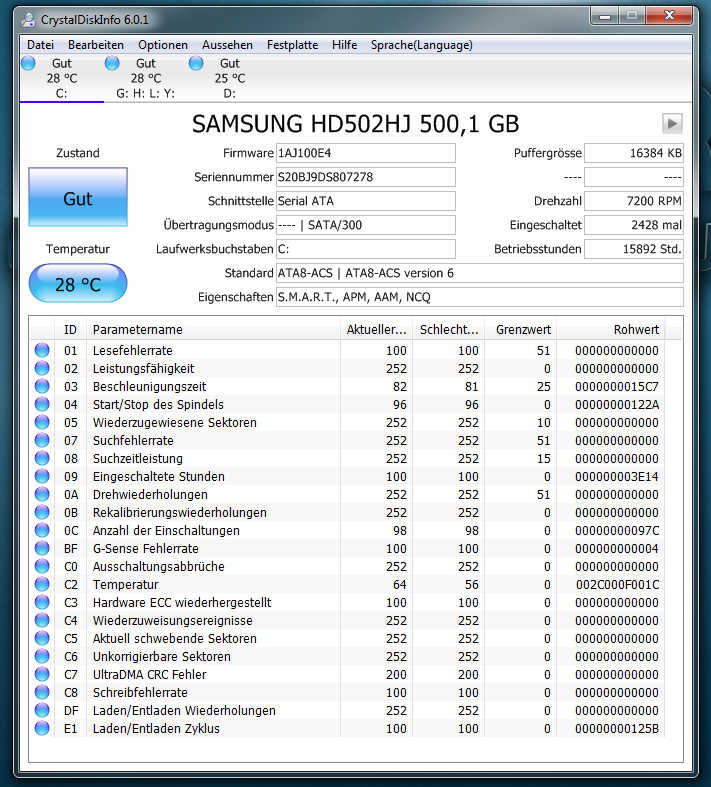Image resolution: width=711 pixels, height=787 pixels.
Task: Select the C: disk tab
Action: [62, 78]
